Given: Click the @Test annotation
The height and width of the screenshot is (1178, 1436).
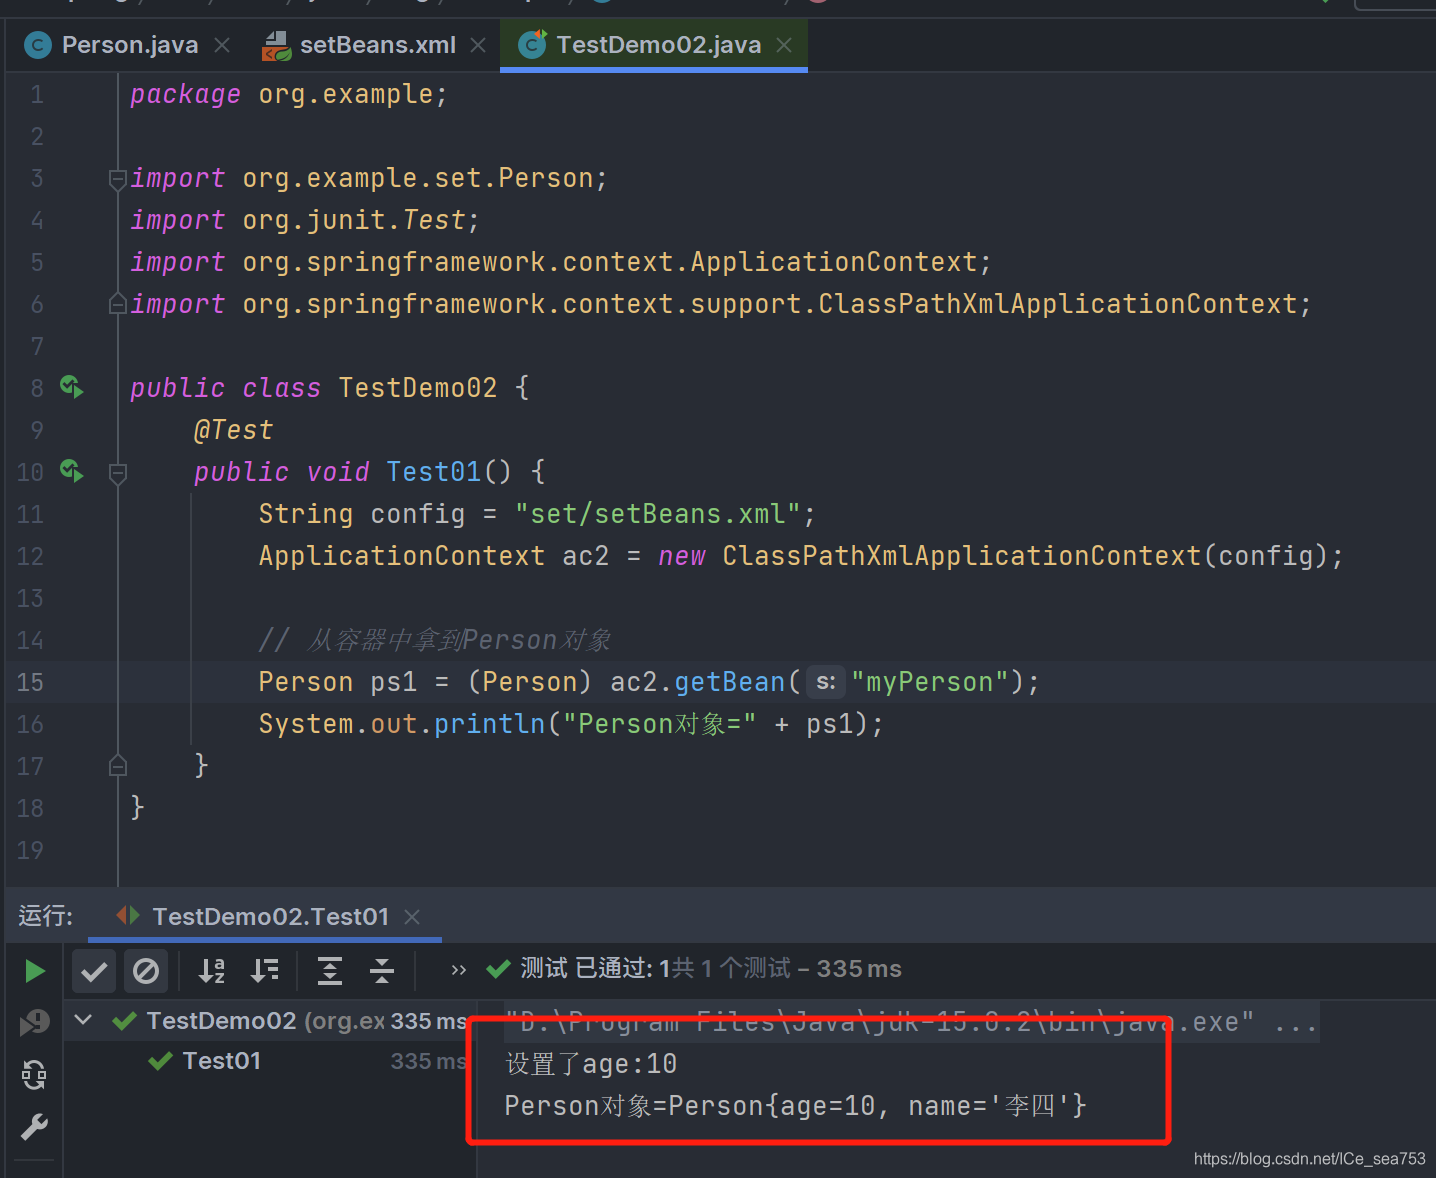Looking at the screenshot, I should pyautogui.click(x=233, y=430).
